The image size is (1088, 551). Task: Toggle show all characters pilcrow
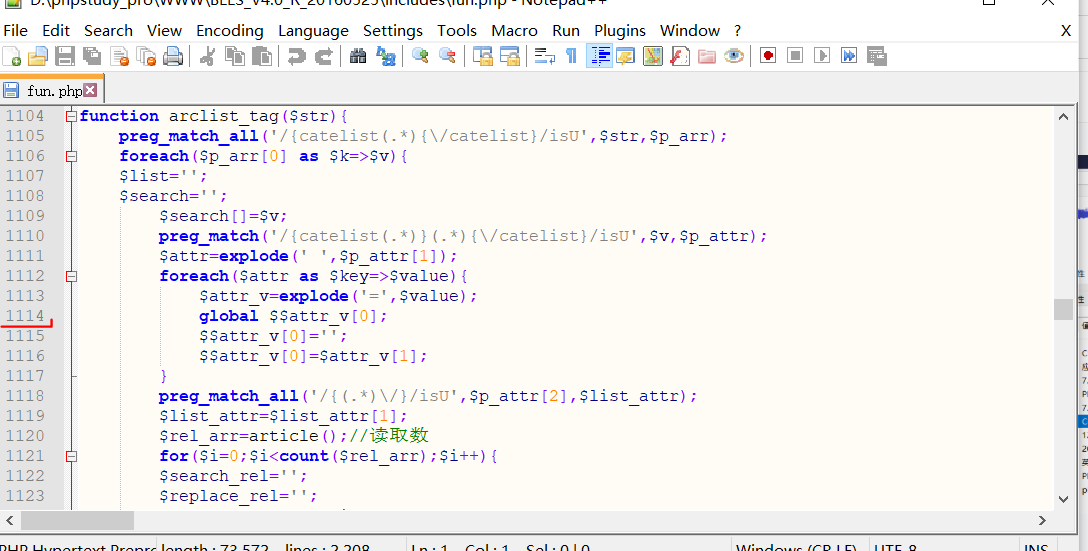tap(571, 56)
